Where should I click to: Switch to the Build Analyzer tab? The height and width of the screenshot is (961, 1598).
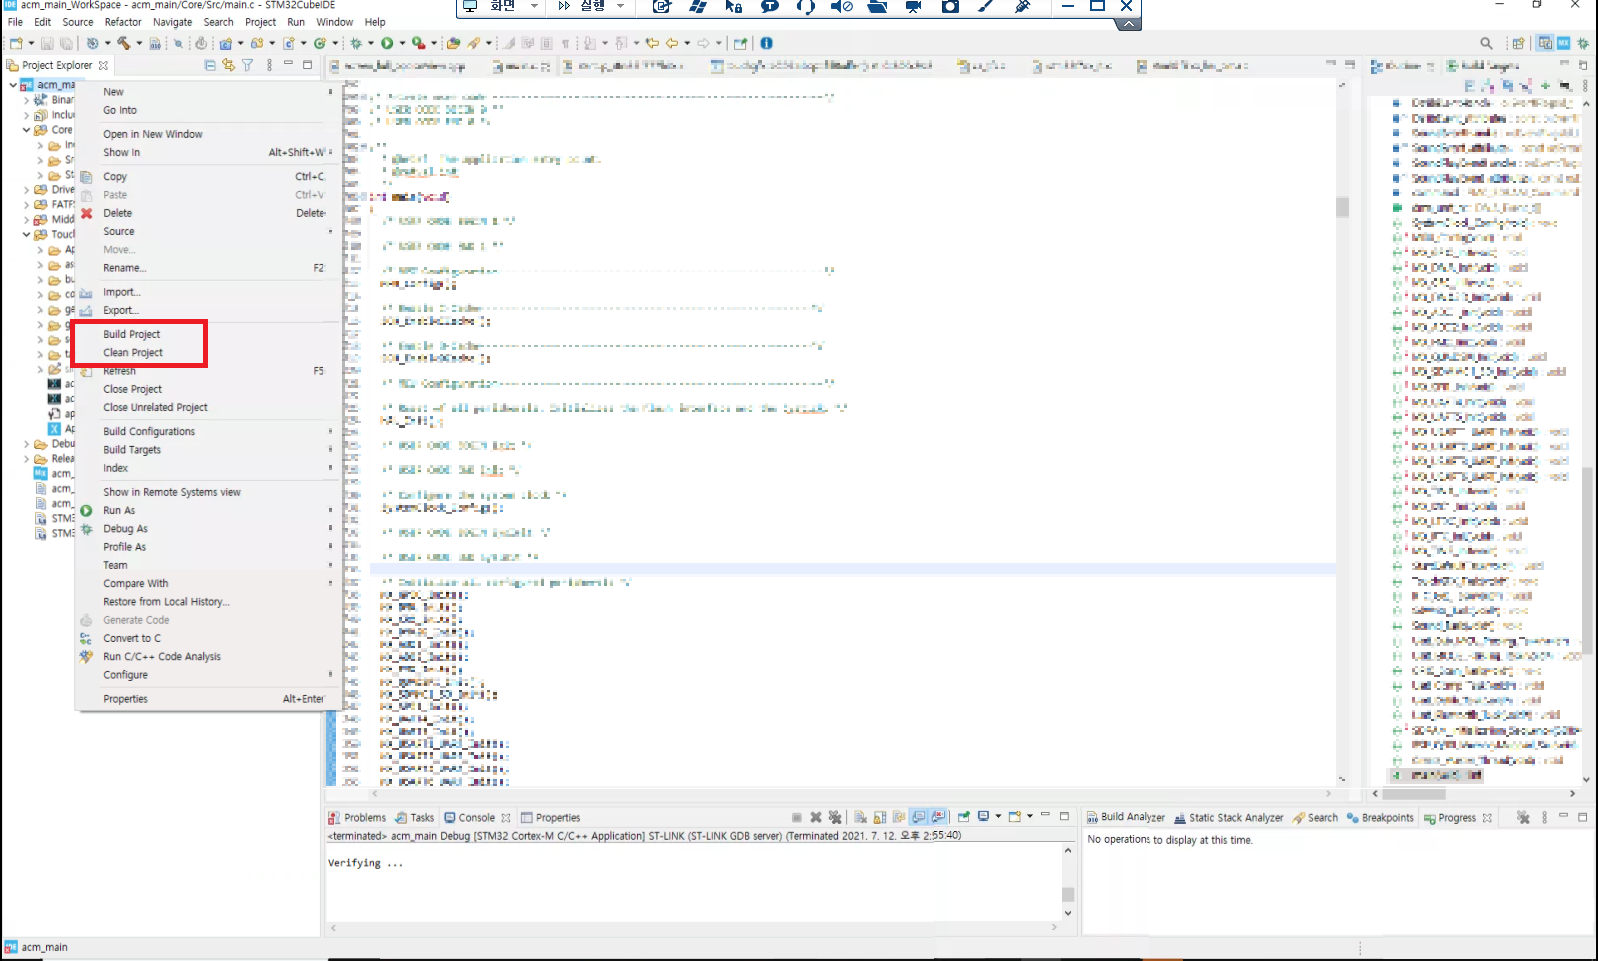click(1126, 817)
